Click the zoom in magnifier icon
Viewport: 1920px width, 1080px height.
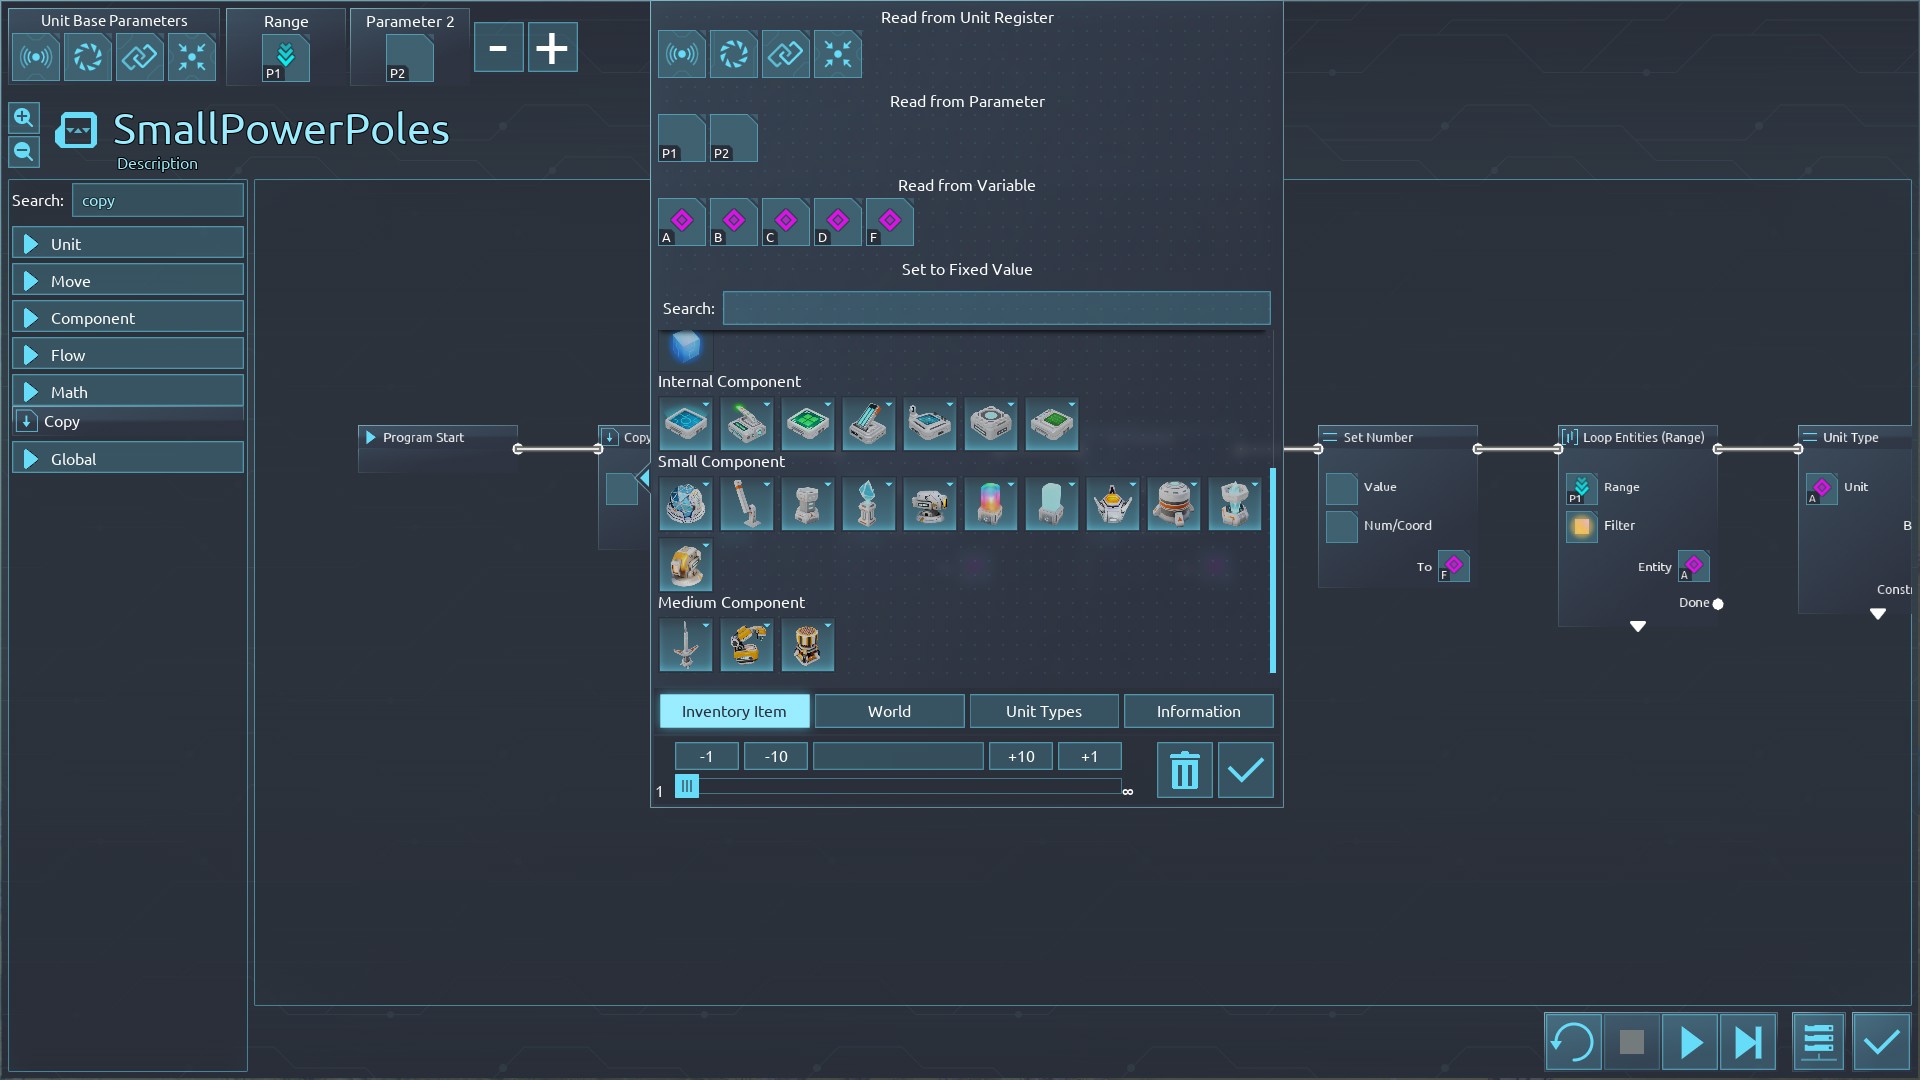(x=24, y=118)
